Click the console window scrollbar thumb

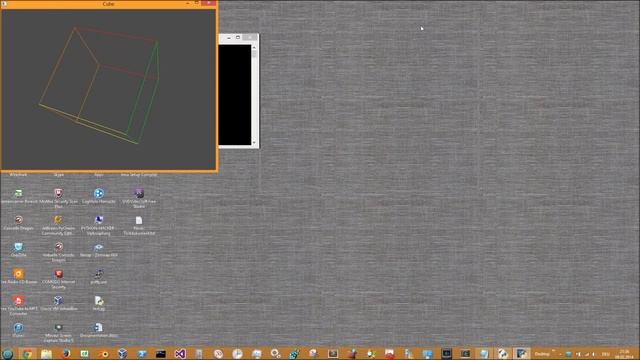(254, 54)
